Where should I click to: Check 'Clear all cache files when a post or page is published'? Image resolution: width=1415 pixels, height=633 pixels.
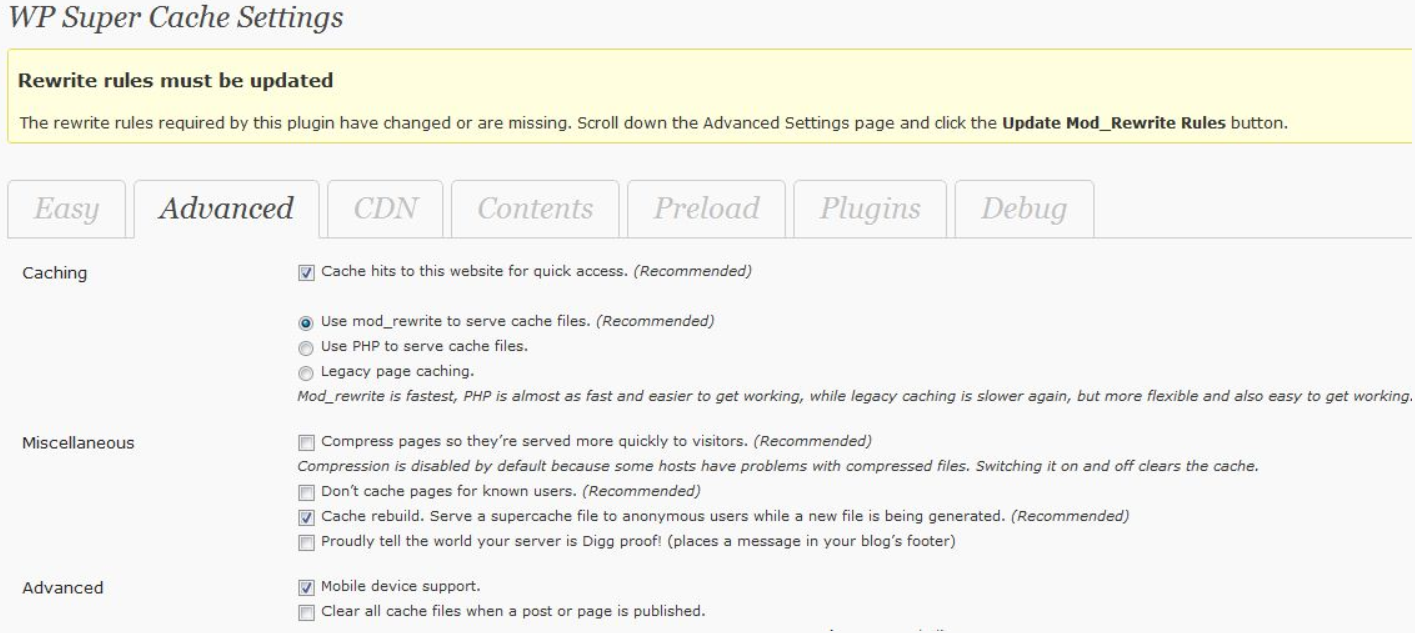coord(307,611)
